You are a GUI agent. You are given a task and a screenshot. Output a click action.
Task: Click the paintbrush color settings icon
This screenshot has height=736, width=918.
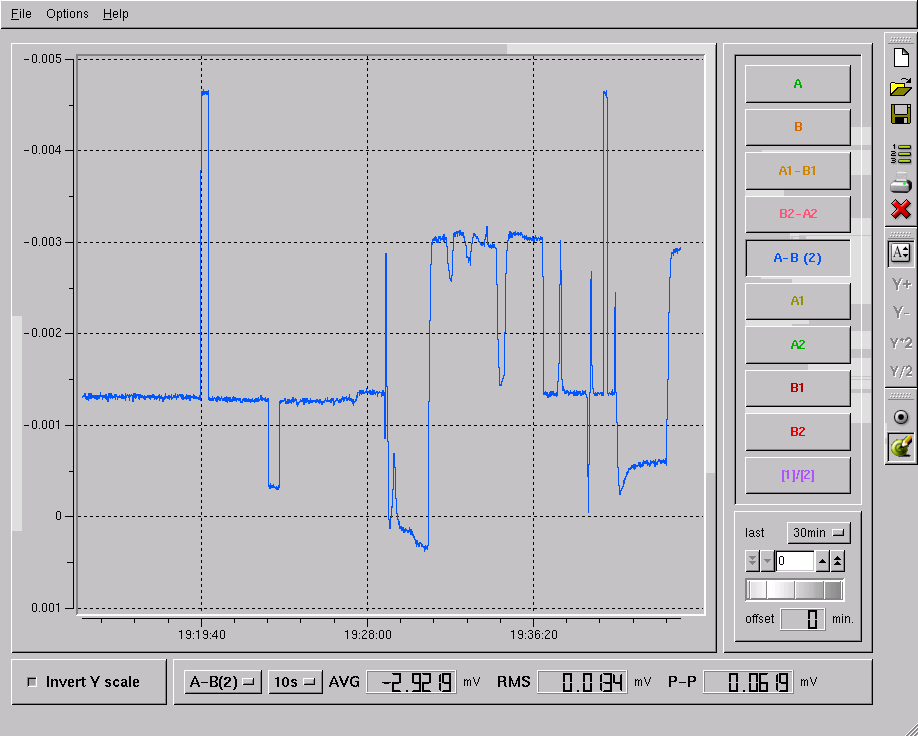pyautogui.click(x=900, y=446)
